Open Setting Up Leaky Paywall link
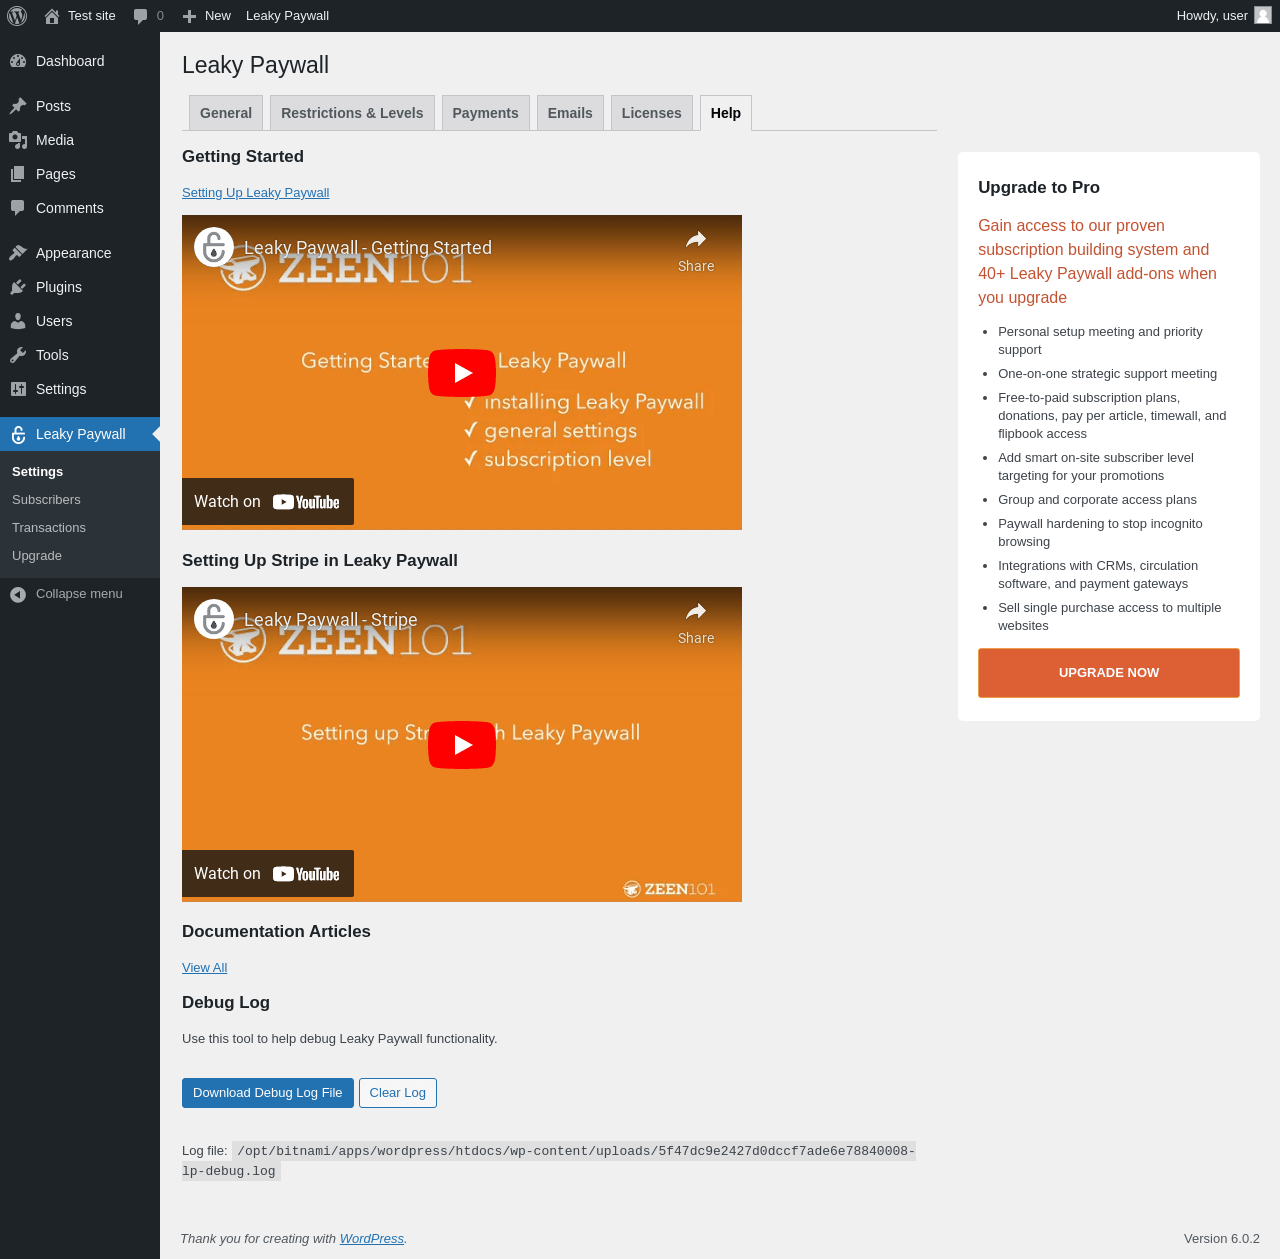Viewport: 1280px width, 1259px height. click(256, 193)
